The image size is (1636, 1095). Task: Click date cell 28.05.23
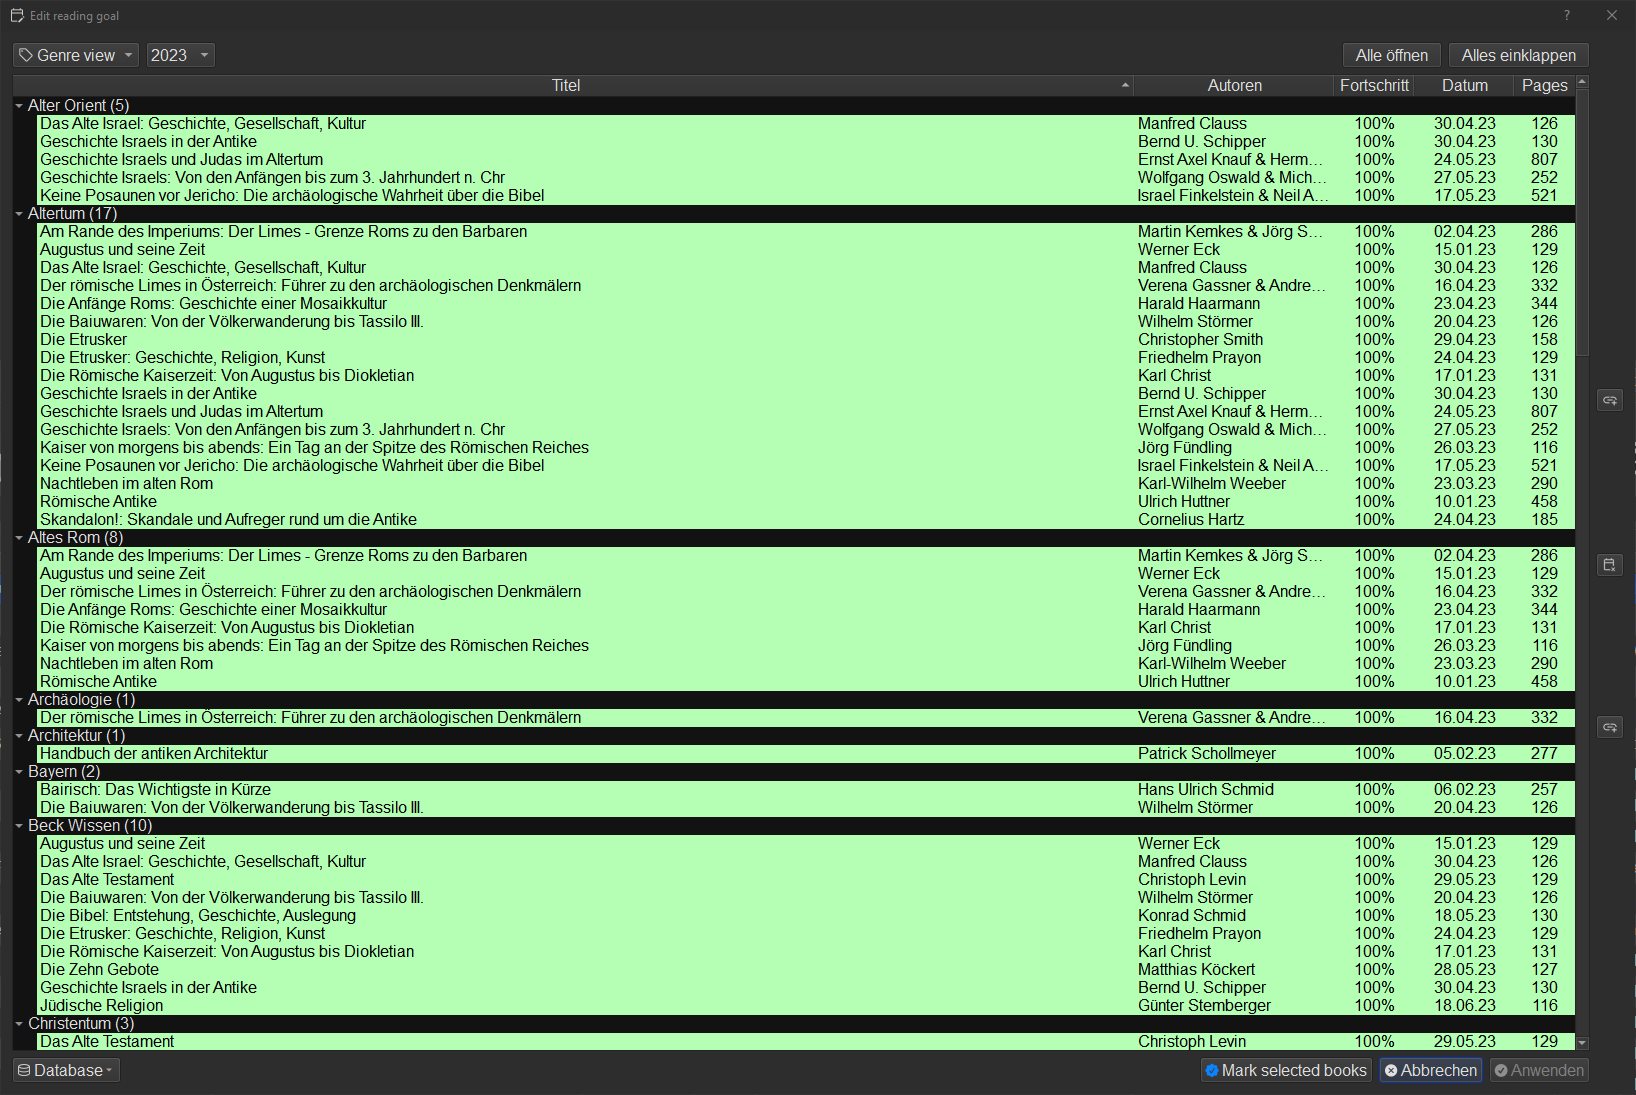point(1465,969)
